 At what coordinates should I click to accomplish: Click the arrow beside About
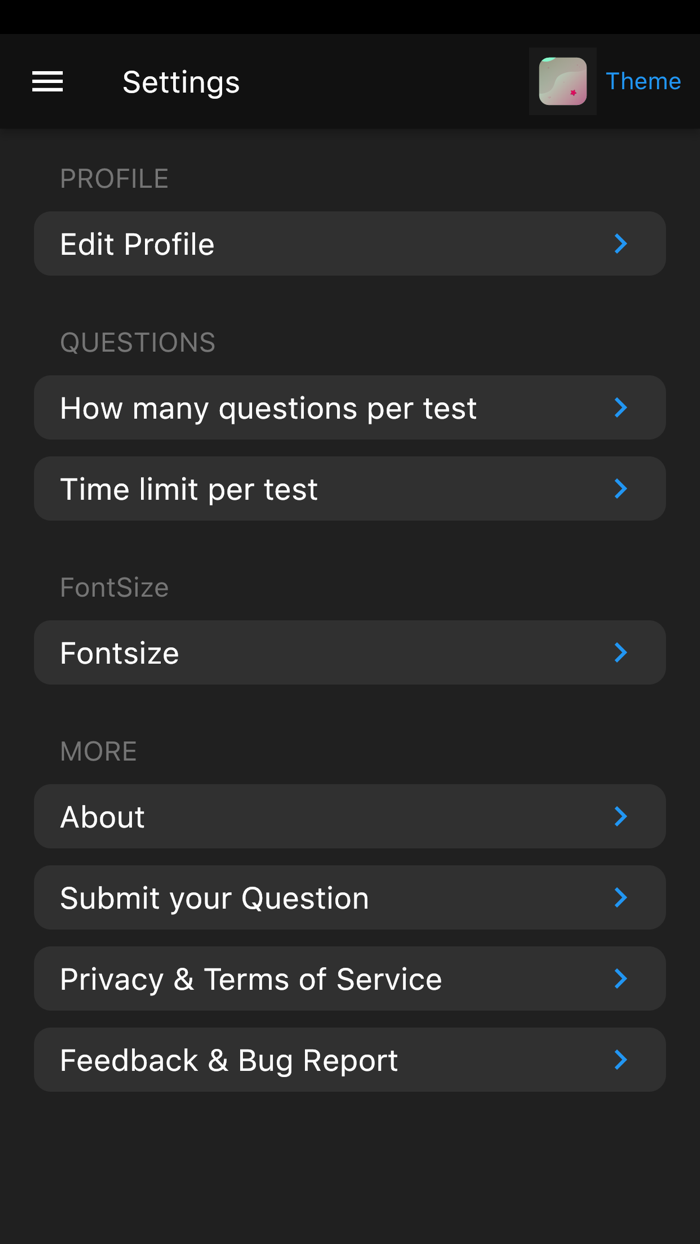(x=621, y=816)
